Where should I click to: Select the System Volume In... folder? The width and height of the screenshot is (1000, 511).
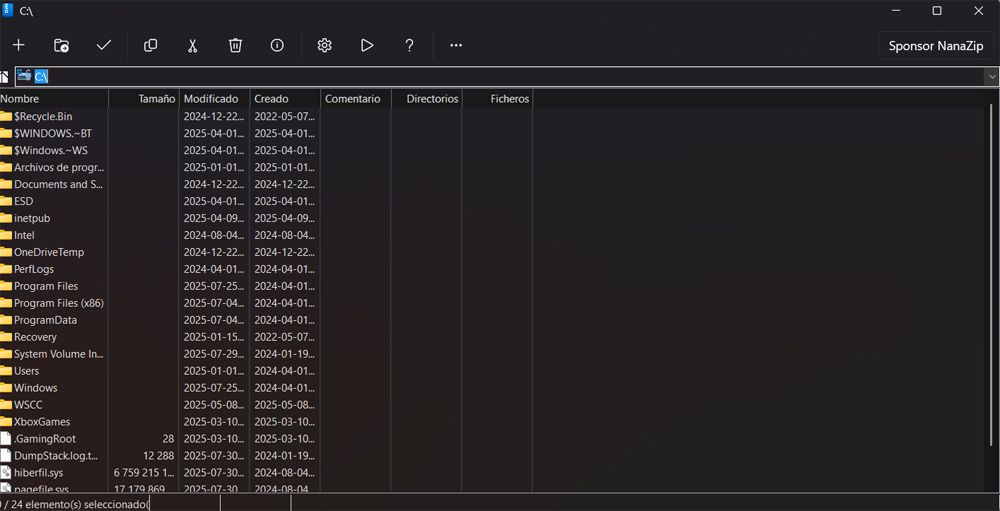point(59,353)
